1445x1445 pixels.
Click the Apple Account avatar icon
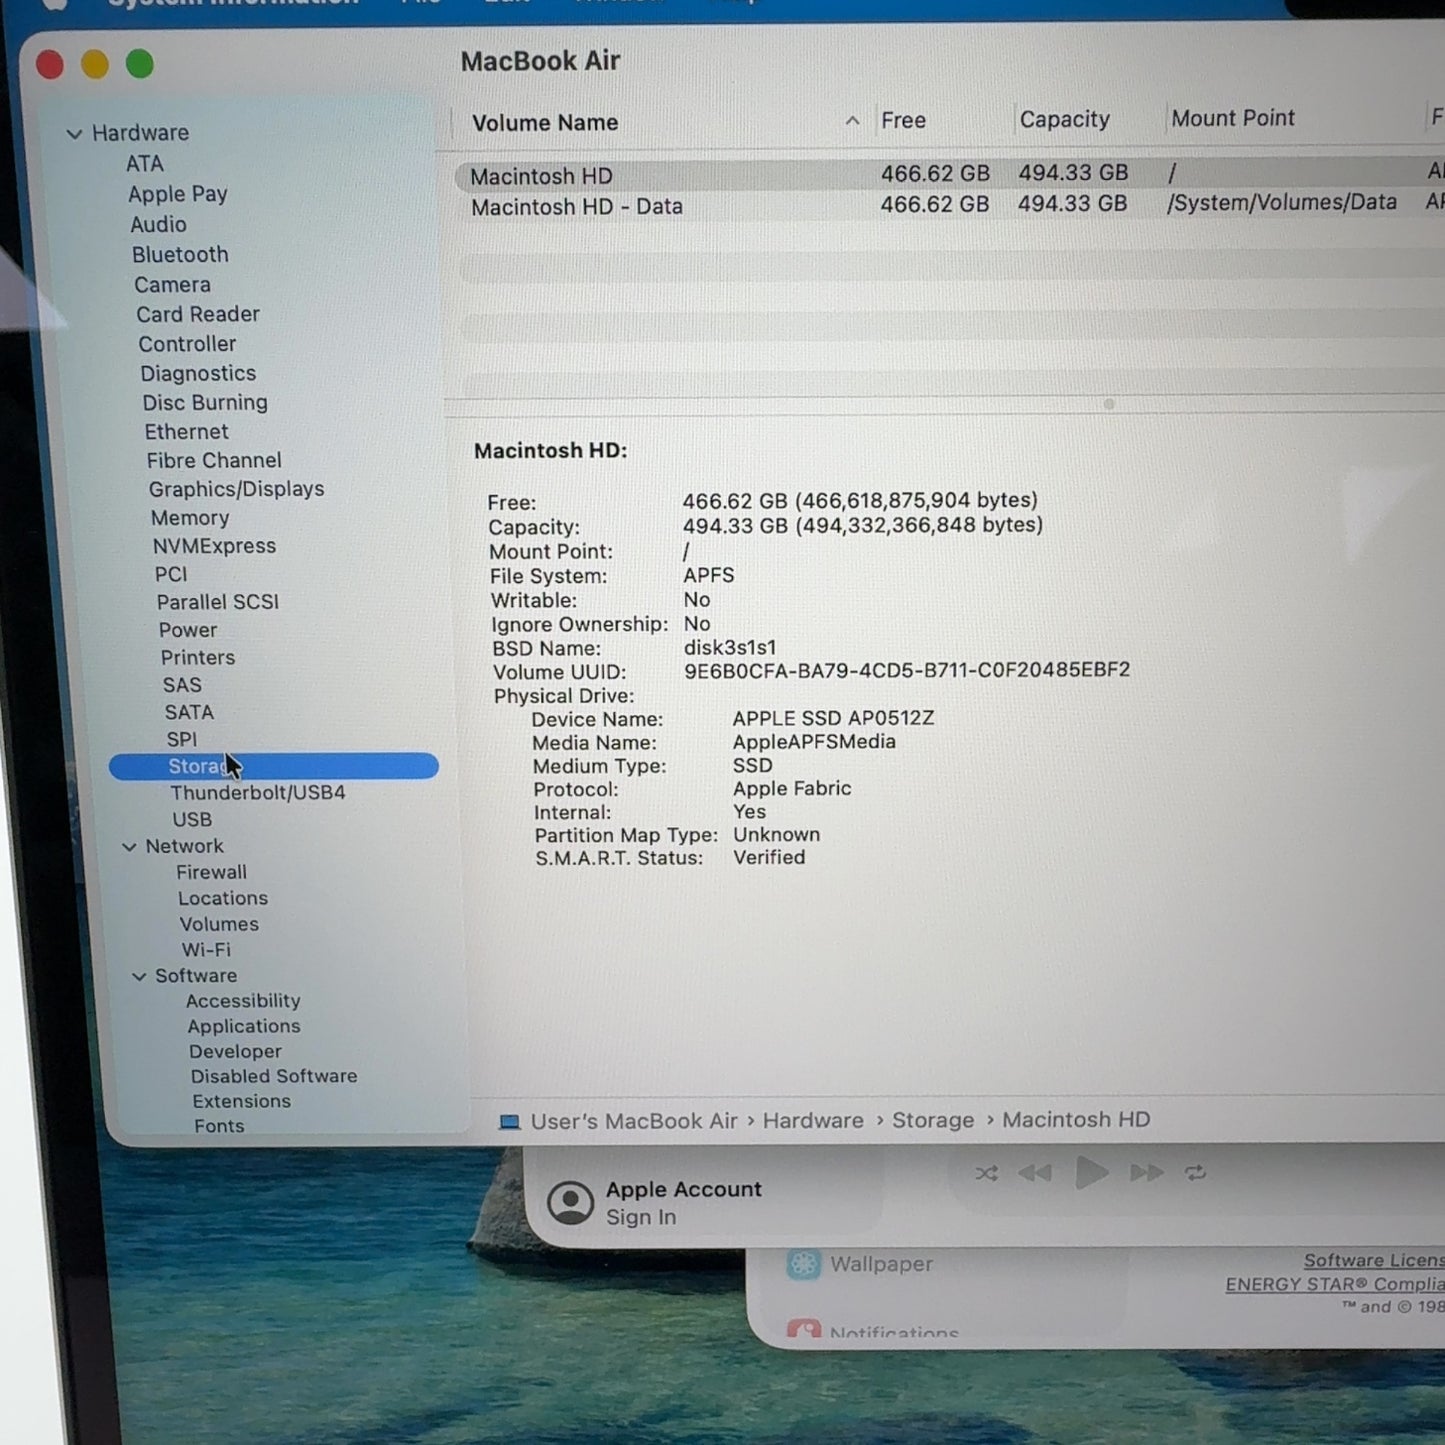point(571,1204)
